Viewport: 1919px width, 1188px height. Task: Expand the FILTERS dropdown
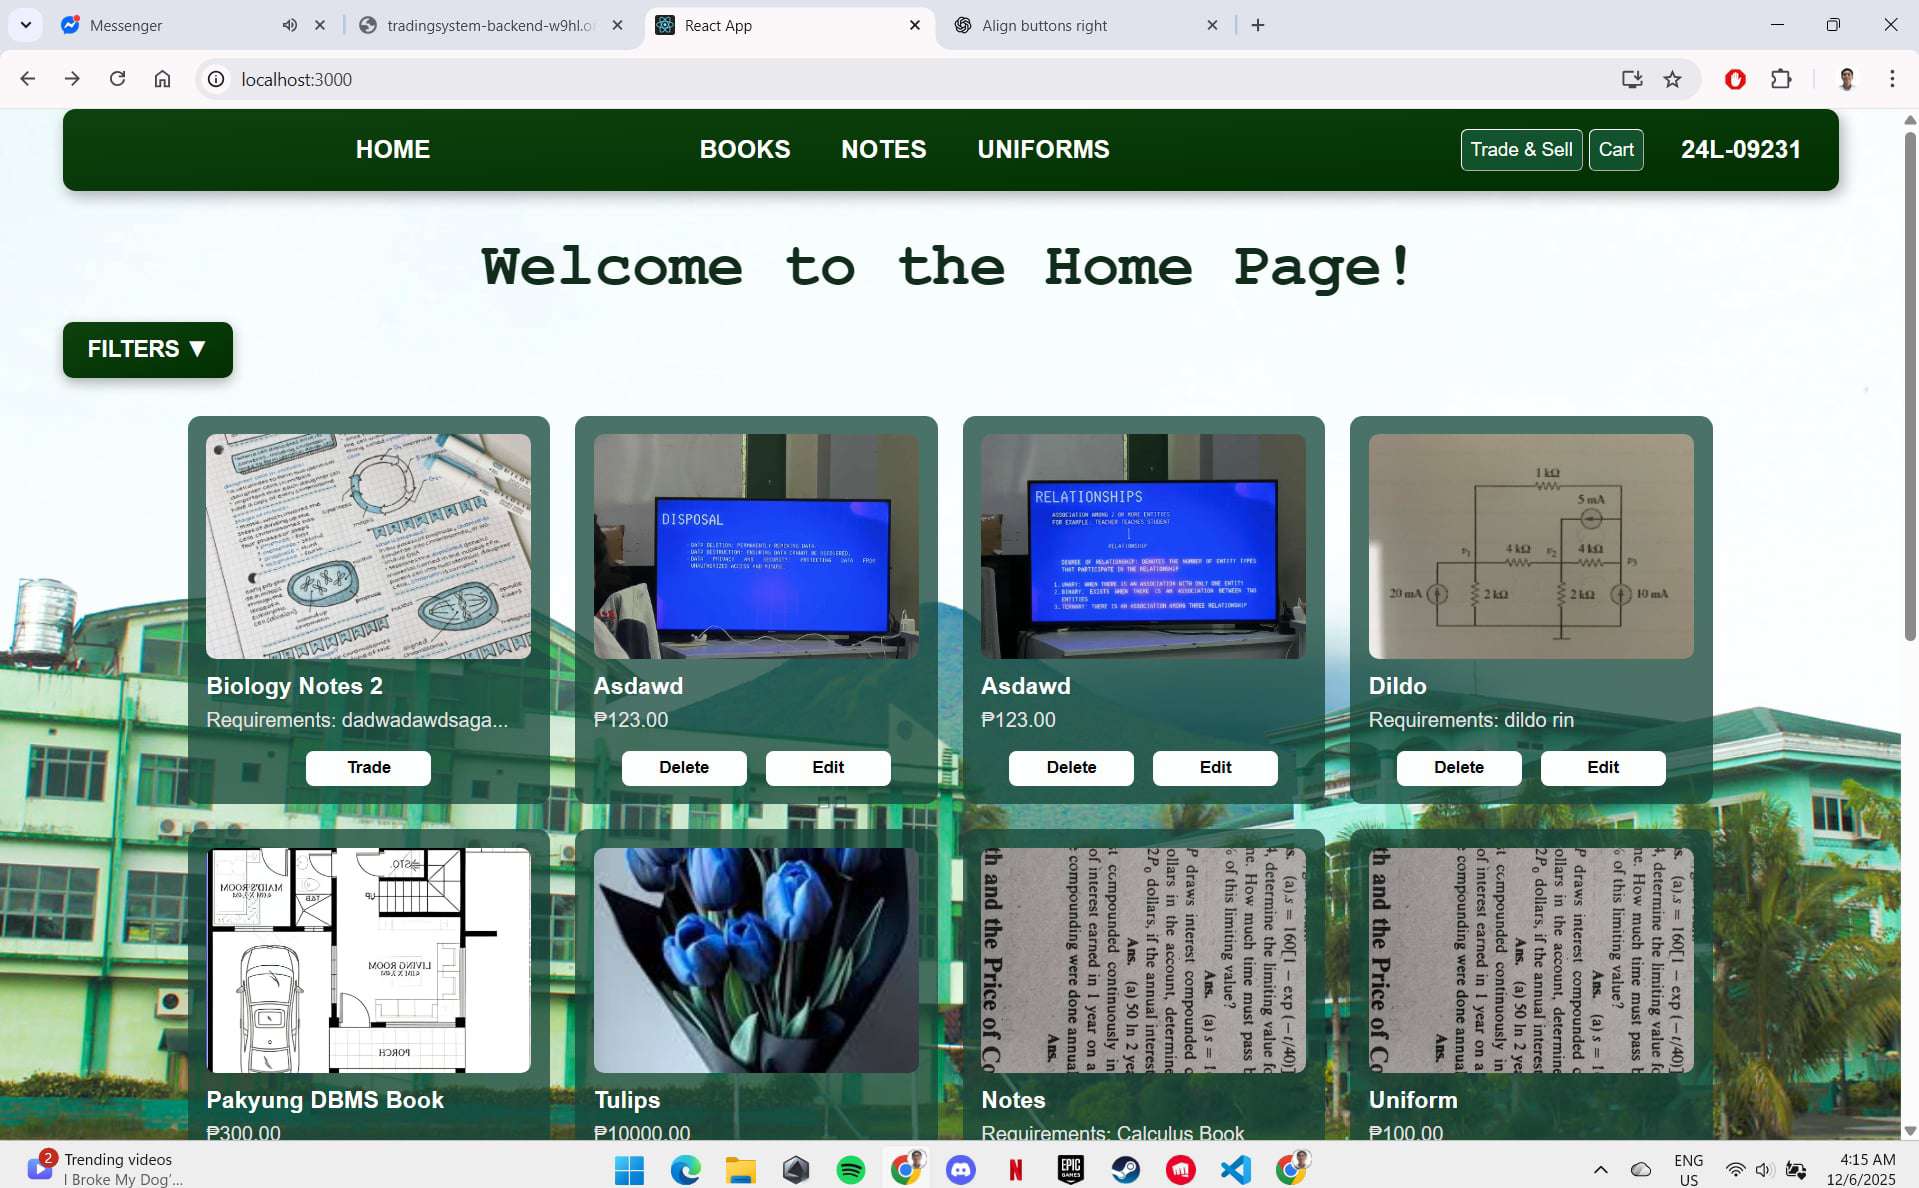[x=147, y=349]
